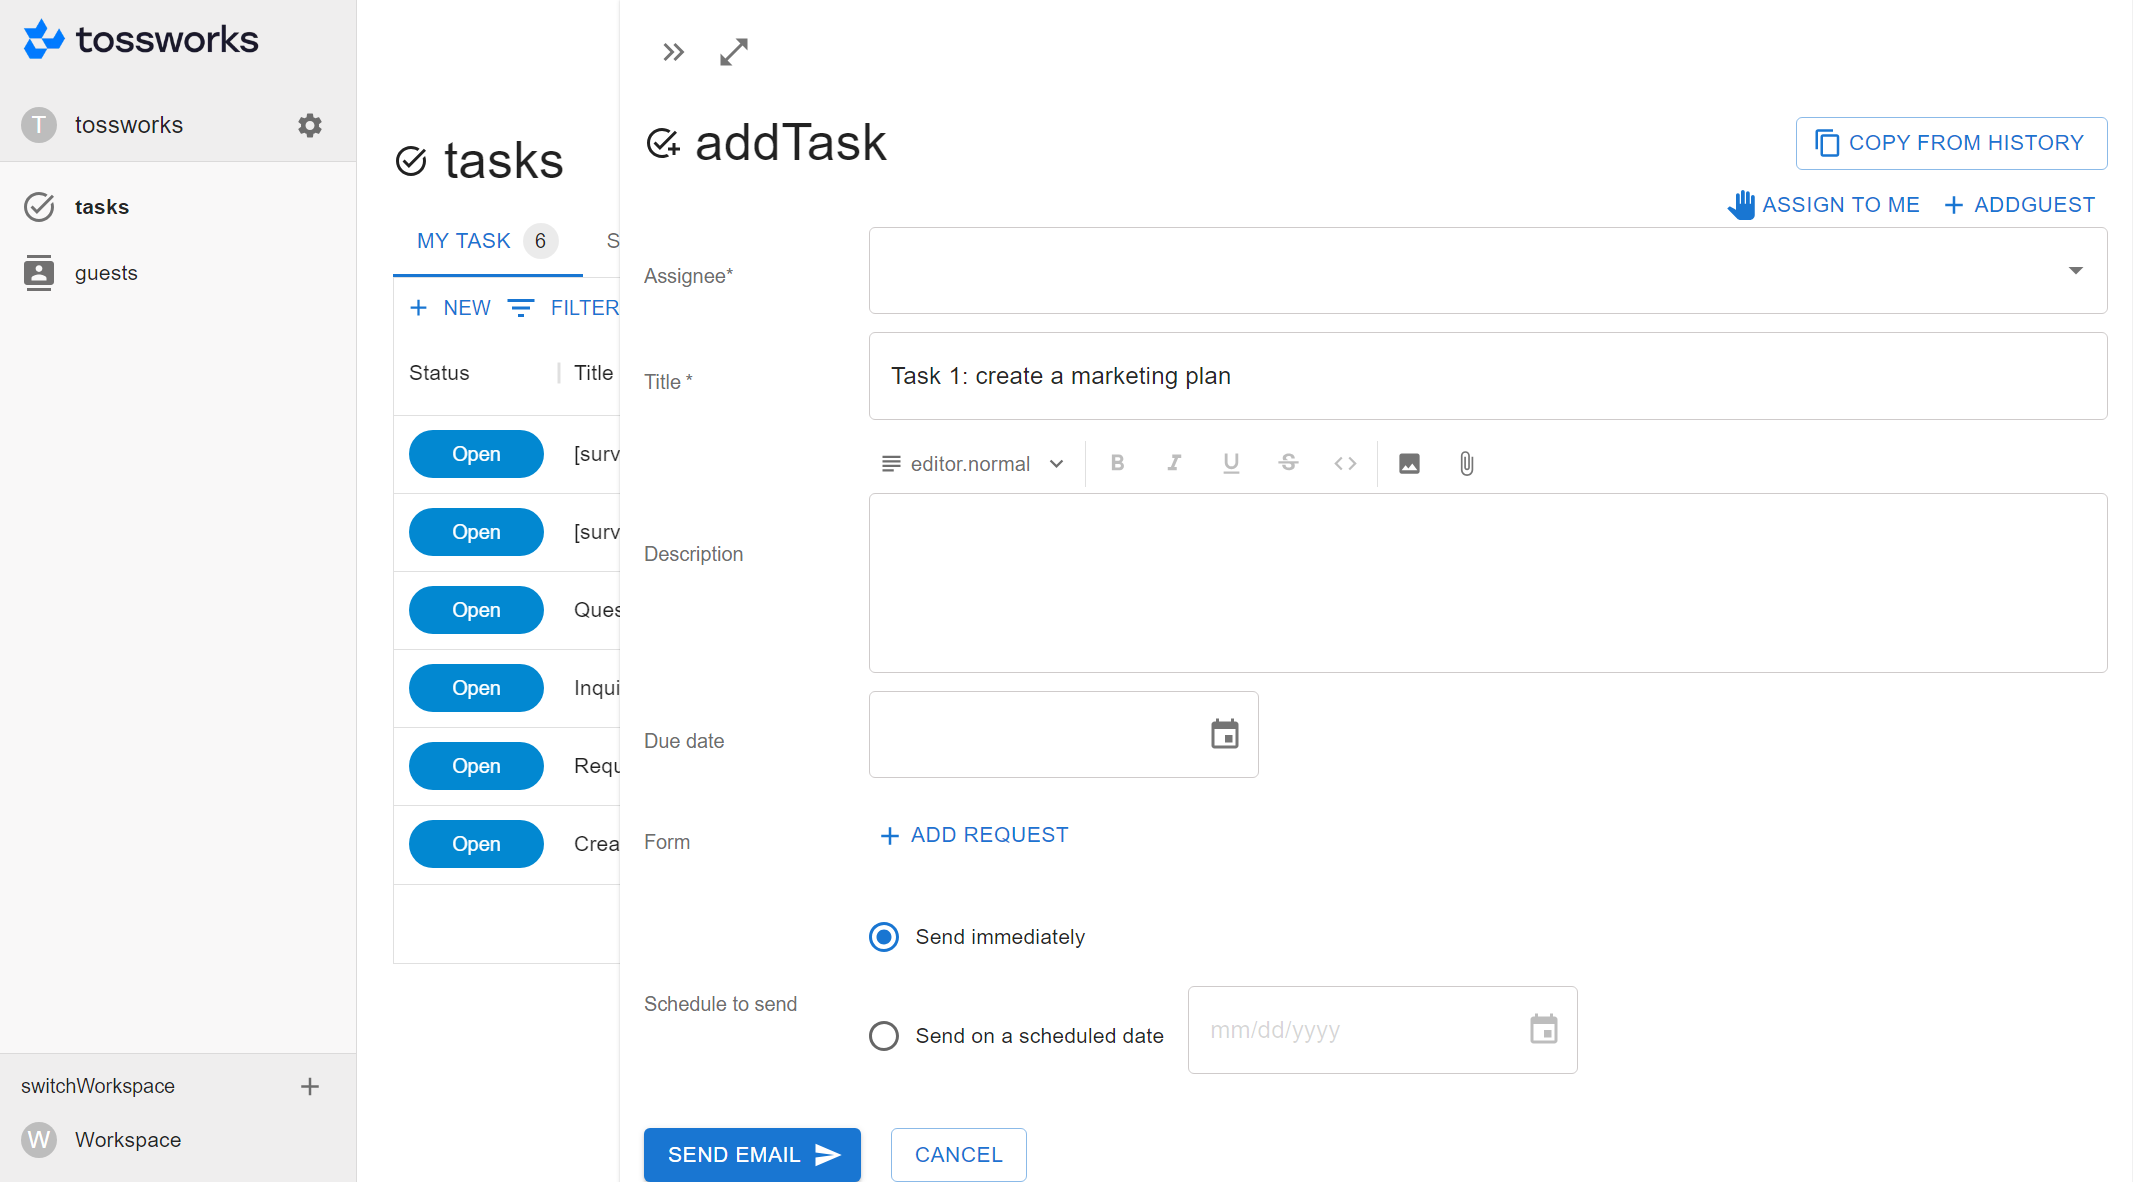The height and width of the screenshot is (1182, 2133).
Task: Click the SEND EMAIL button
Action: [752, 1155]
